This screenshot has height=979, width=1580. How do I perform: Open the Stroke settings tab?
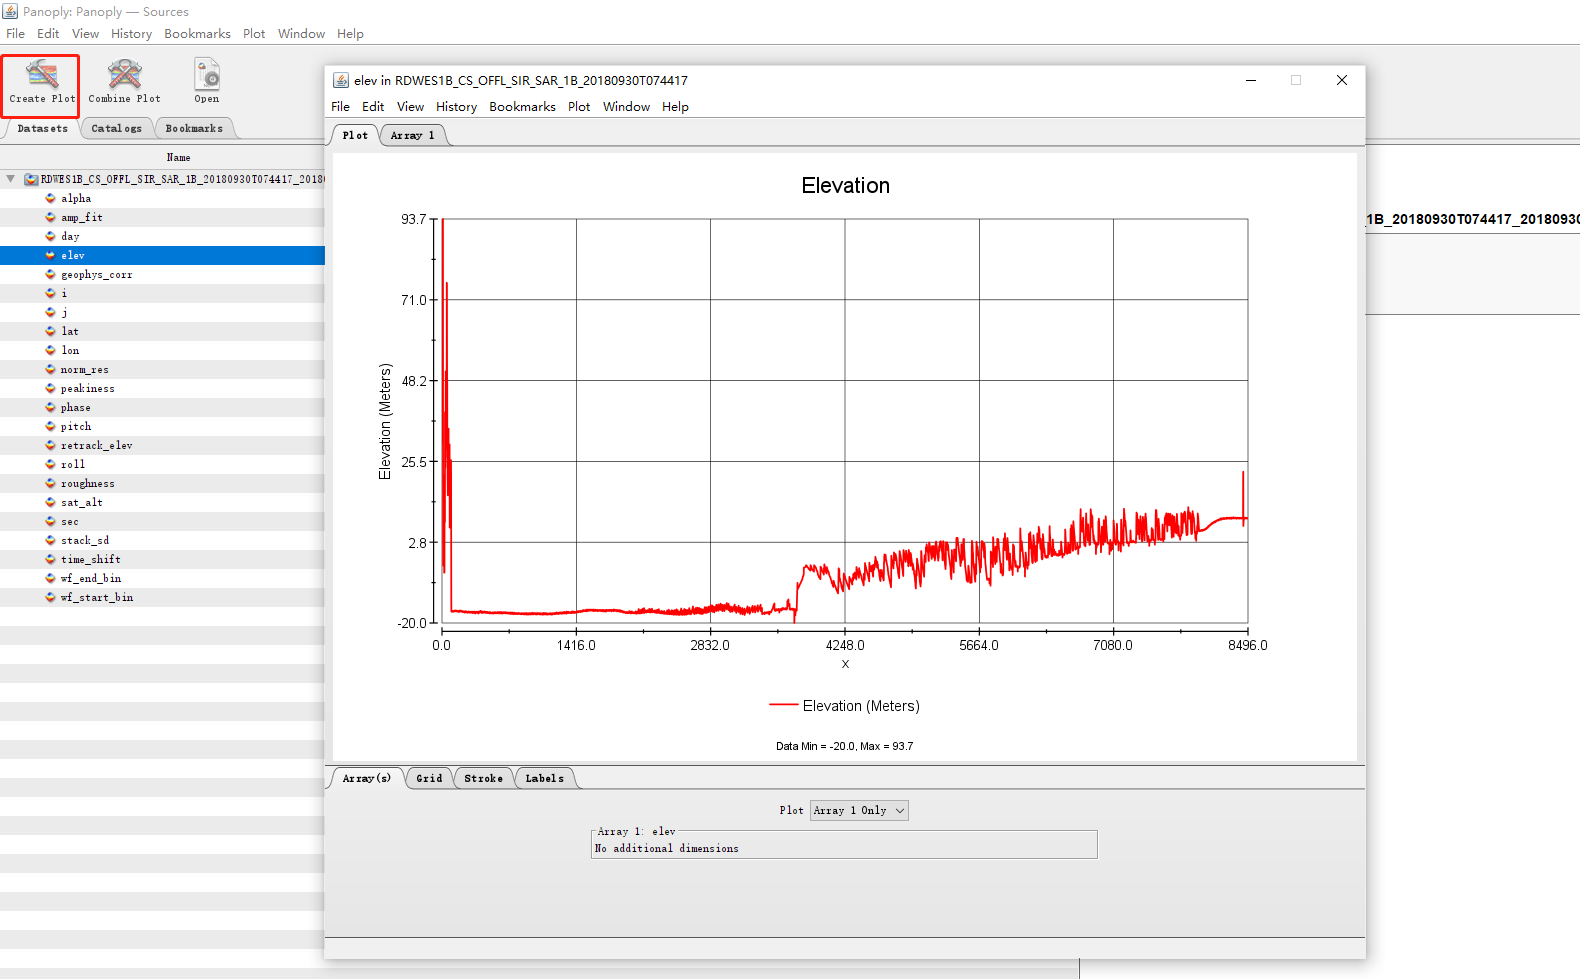[x=483, y=778]
